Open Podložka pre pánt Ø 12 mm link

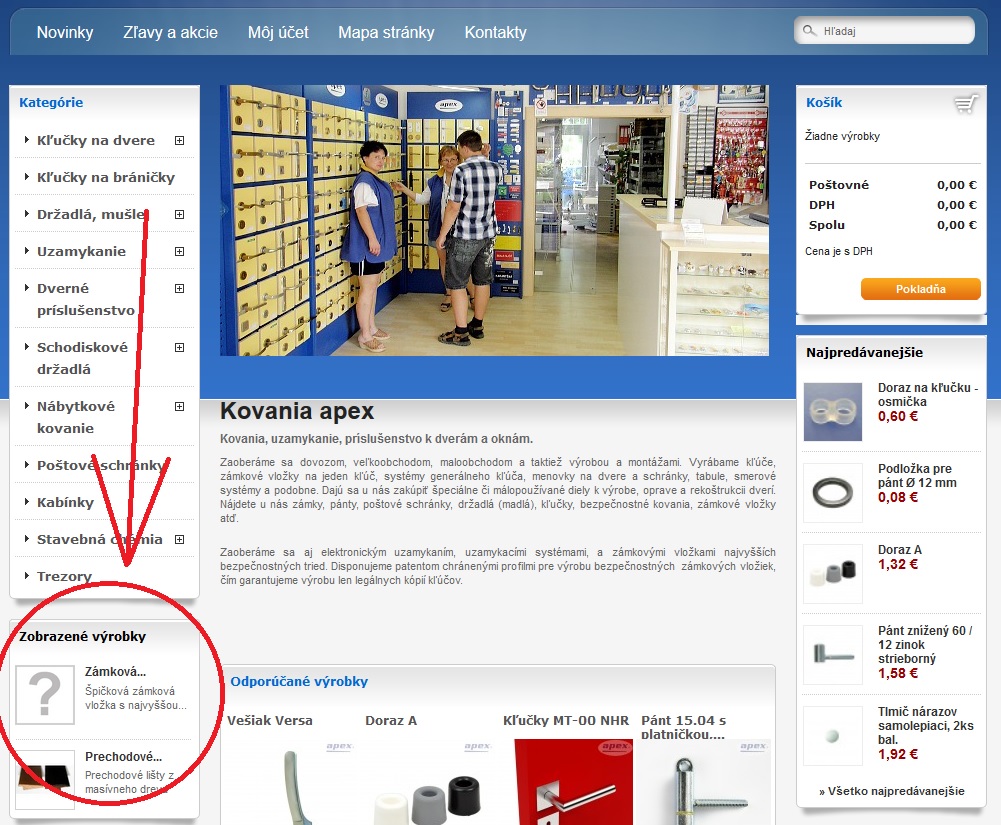[917, 476]
